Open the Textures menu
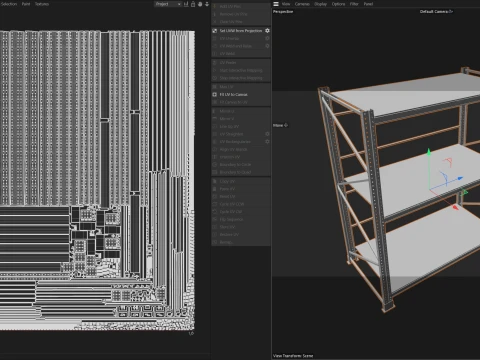The height and width of the screenshot is (360, 480). pos(42,4)
